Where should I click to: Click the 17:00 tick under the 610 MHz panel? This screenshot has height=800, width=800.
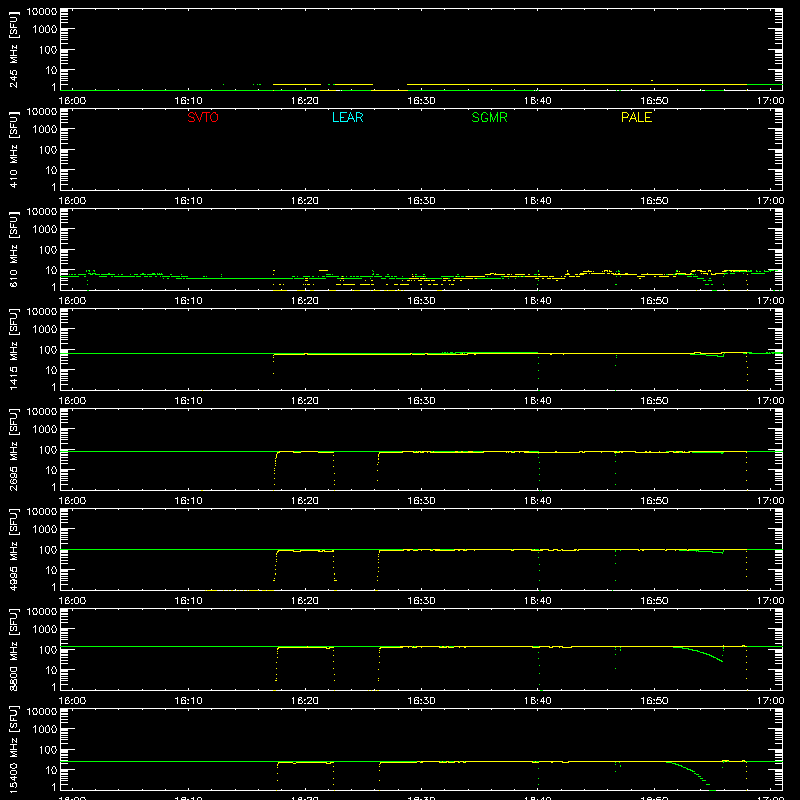click(x=770, y=301)
